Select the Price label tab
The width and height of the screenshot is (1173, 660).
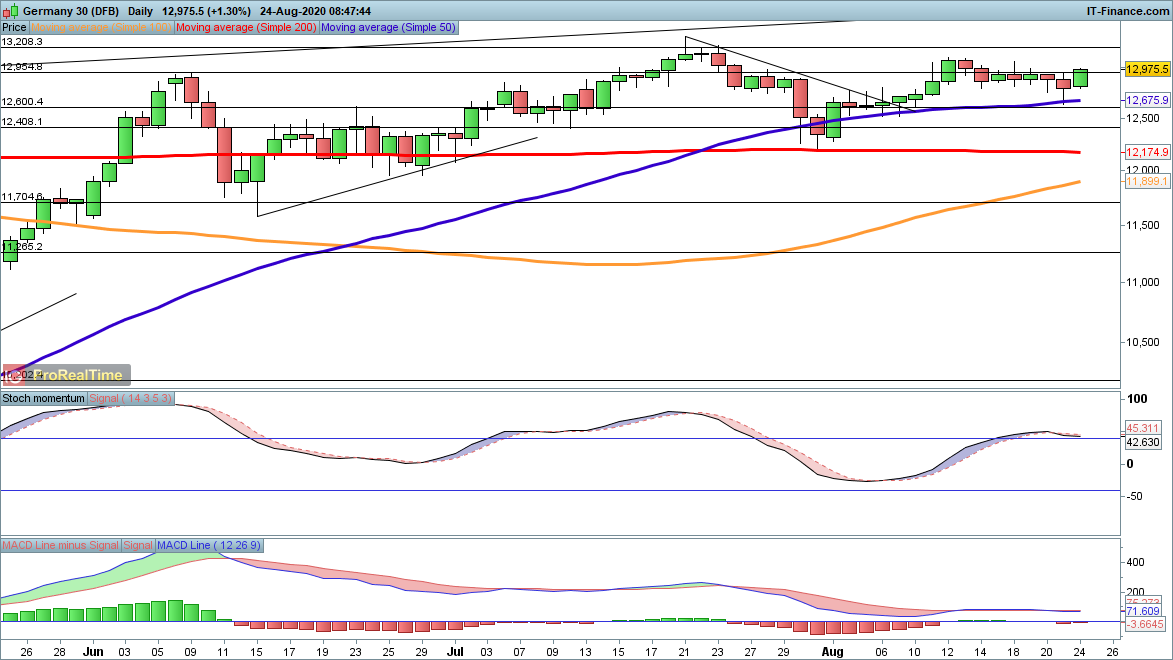[x=14, y=29]
